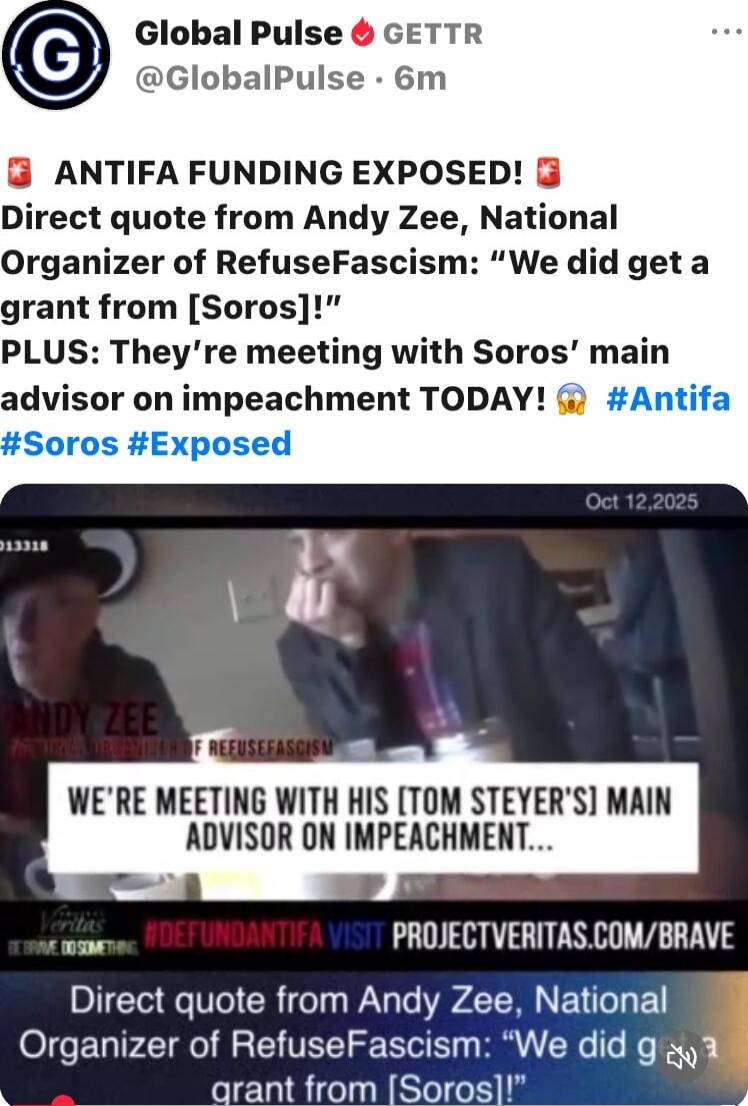Viewport: 748px width, 1106px height.
Task: Open the Global Pulse profile avatar
Action: [x=56, y=55]
